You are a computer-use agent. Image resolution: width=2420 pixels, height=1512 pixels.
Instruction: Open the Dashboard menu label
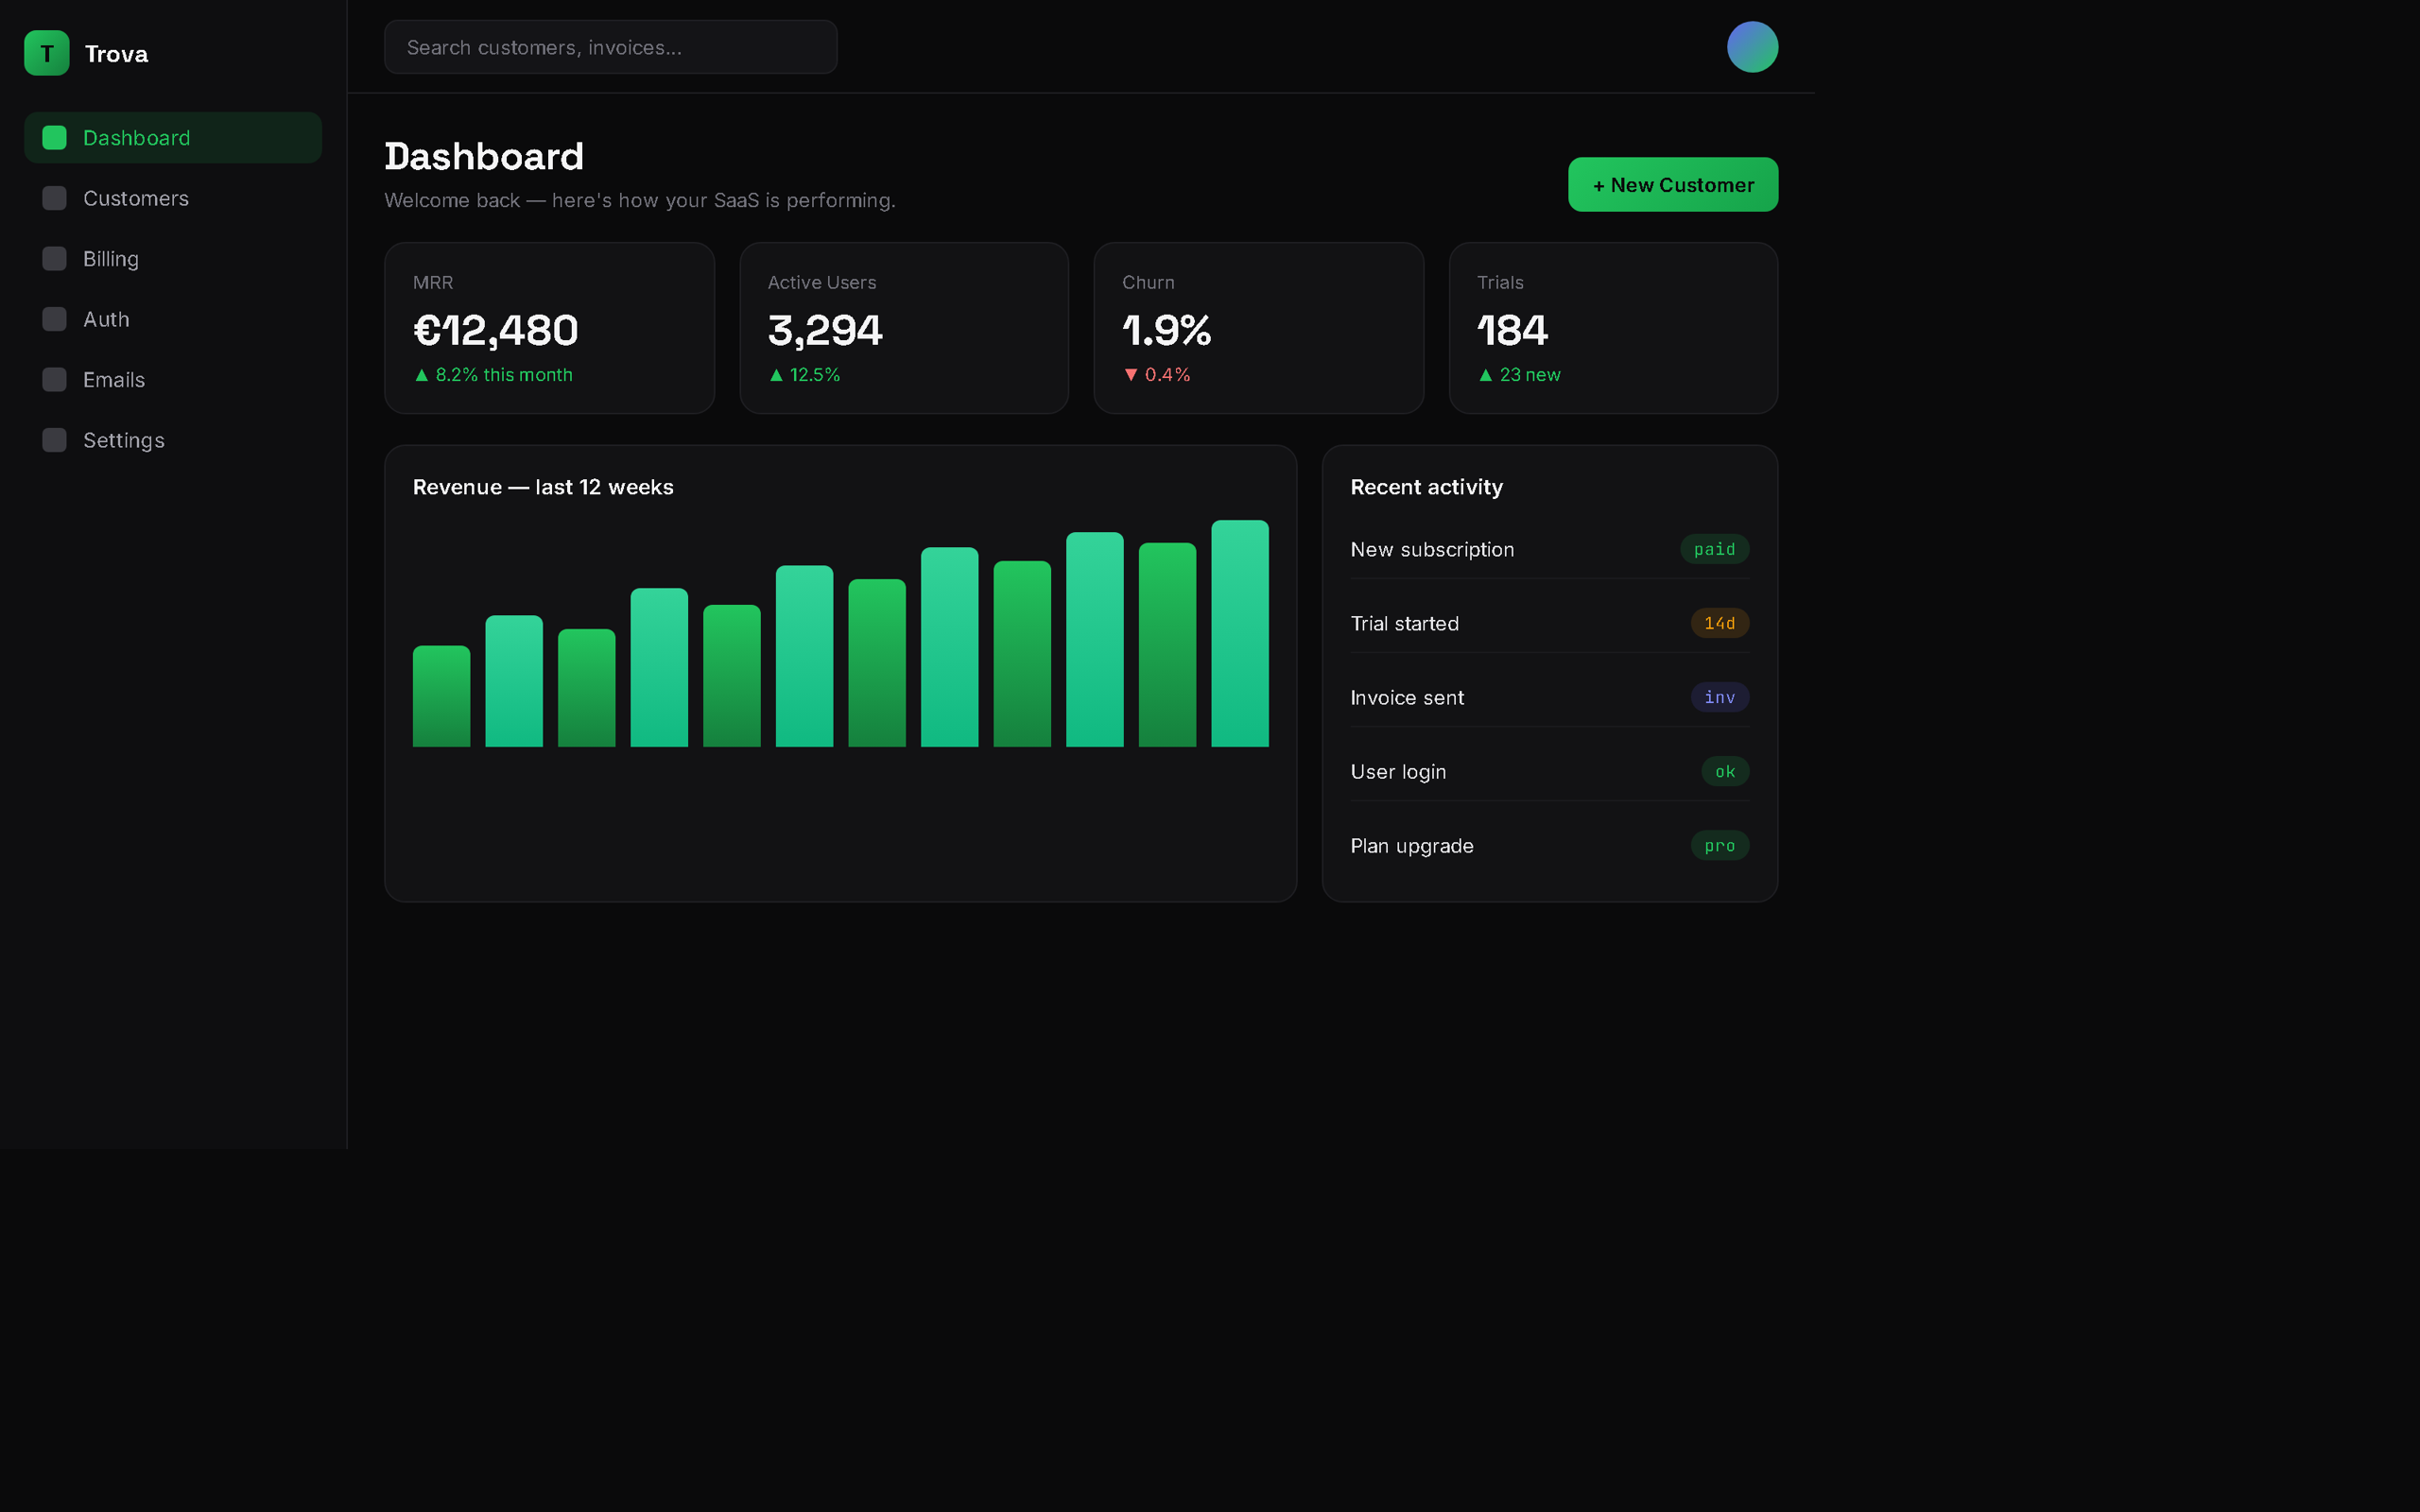pyautogui.click(x=137, y=138)
